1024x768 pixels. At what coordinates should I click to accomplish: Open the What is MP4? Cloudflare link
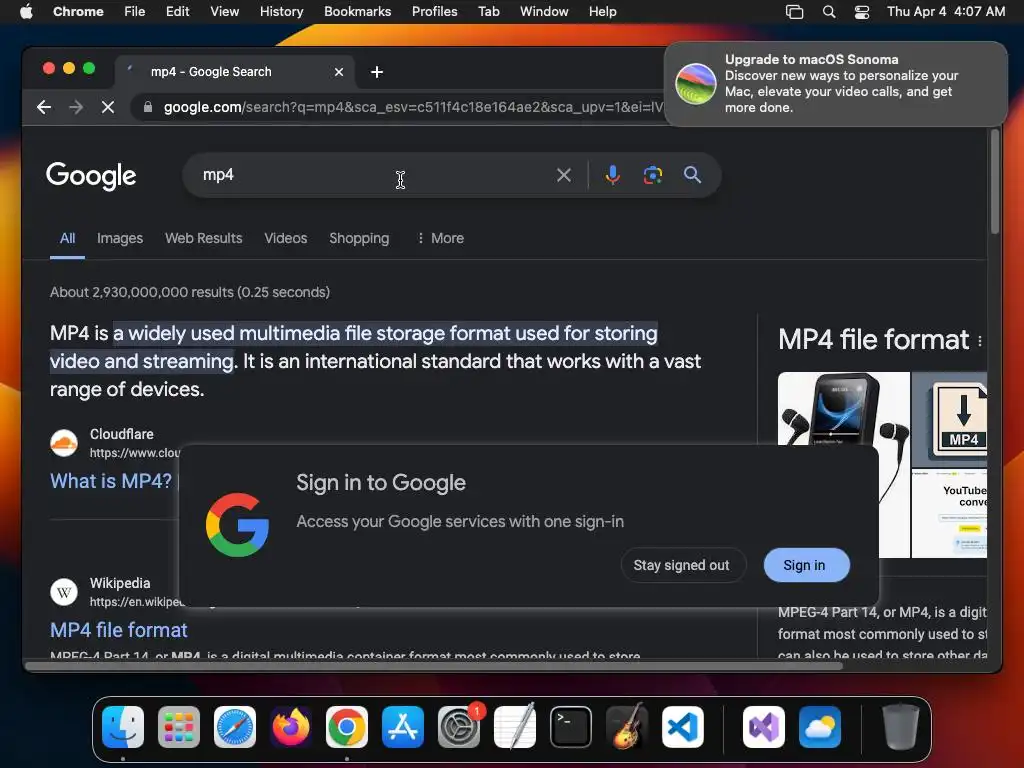coord(111,481)
